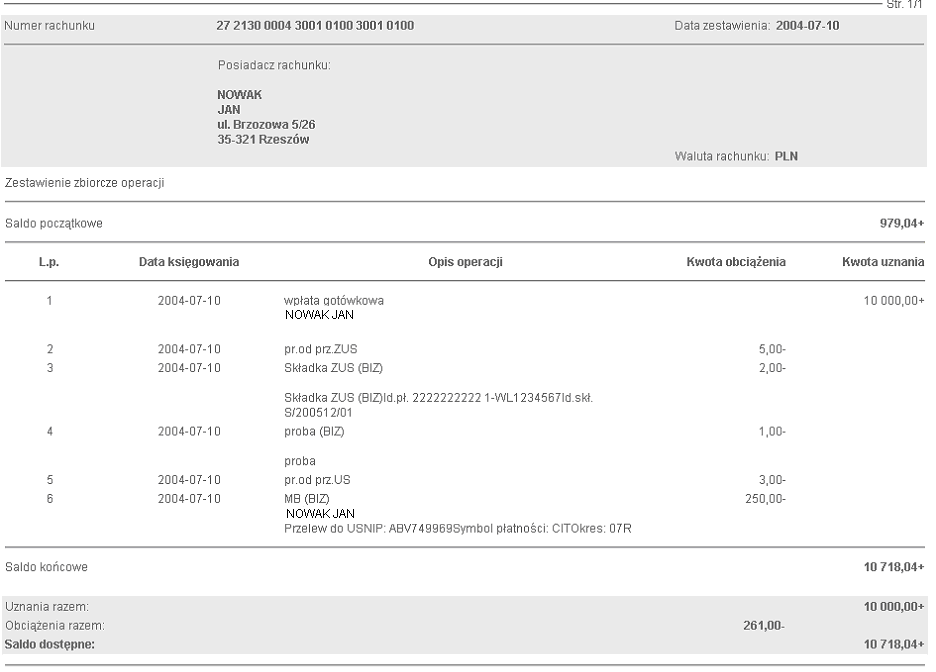Click the 'Przelew do USNIP: ABV749969' detail line
Image resolution: width=936 pixels, height=672 pixels.
[458, 528]
